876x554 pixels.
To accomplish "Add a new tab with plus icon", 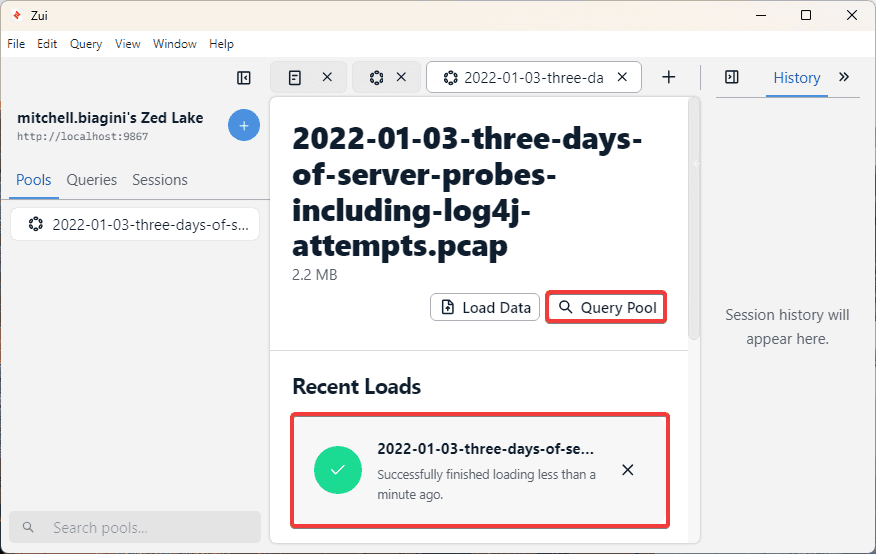I will 669,77.
